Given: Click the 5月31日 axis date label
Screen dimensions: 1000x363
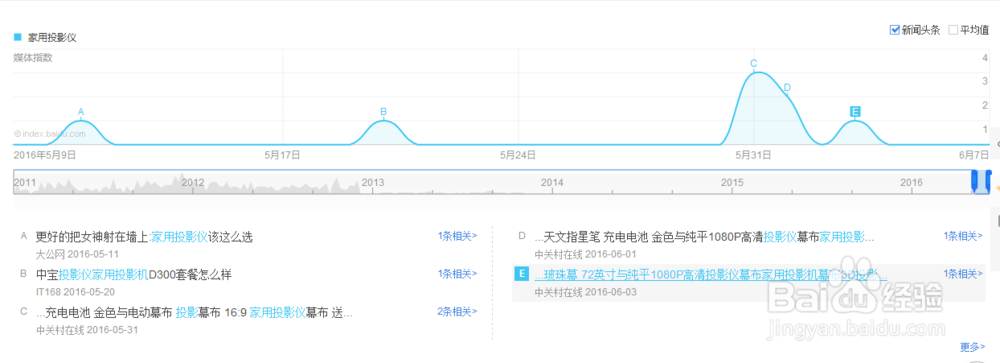Looking at the screenshot, I should (753, 154).
